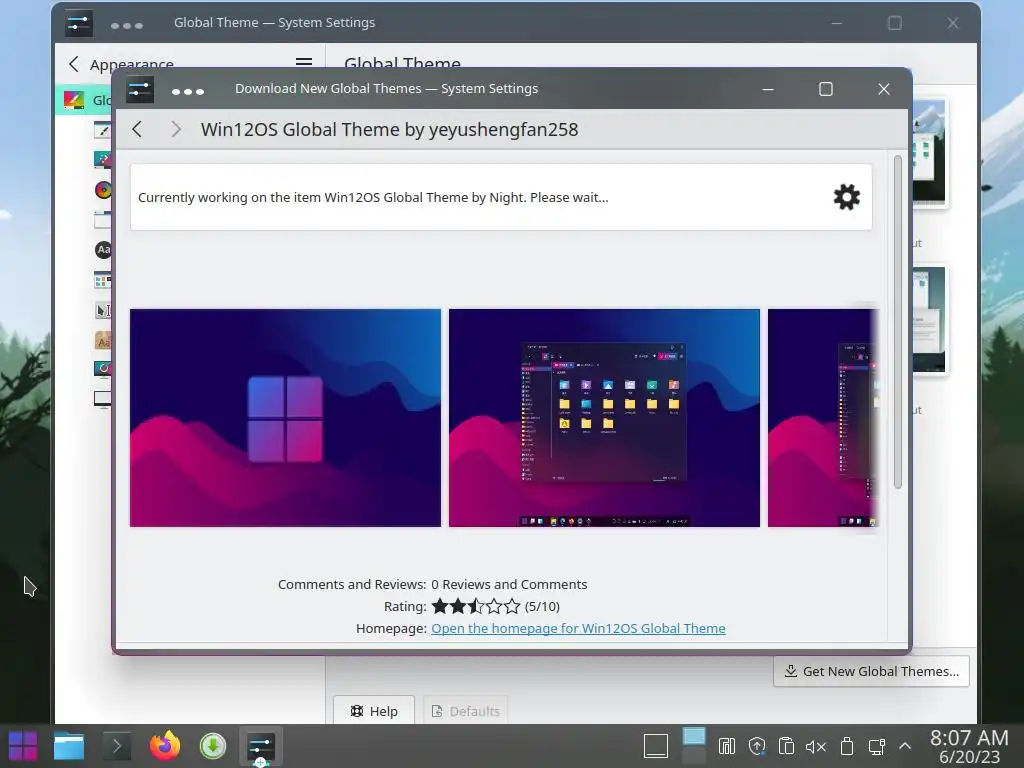Open the system monitor tray icon

727,746
